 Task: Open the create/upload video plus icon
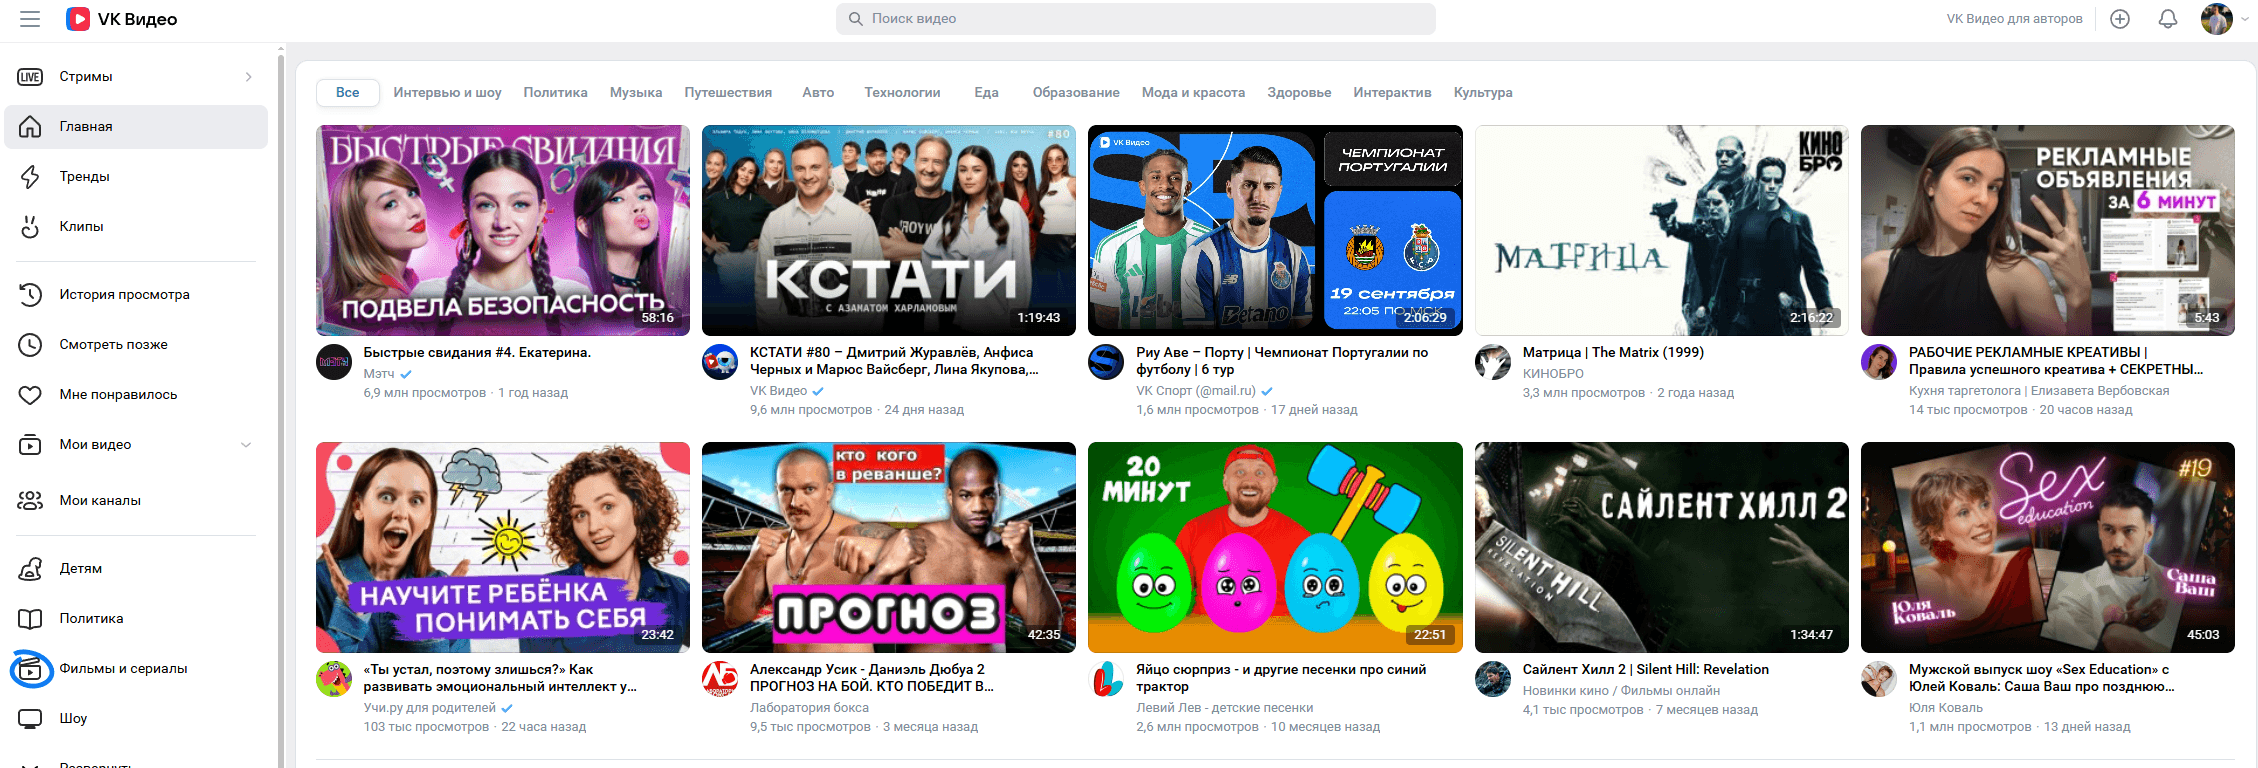(2120, 19)
